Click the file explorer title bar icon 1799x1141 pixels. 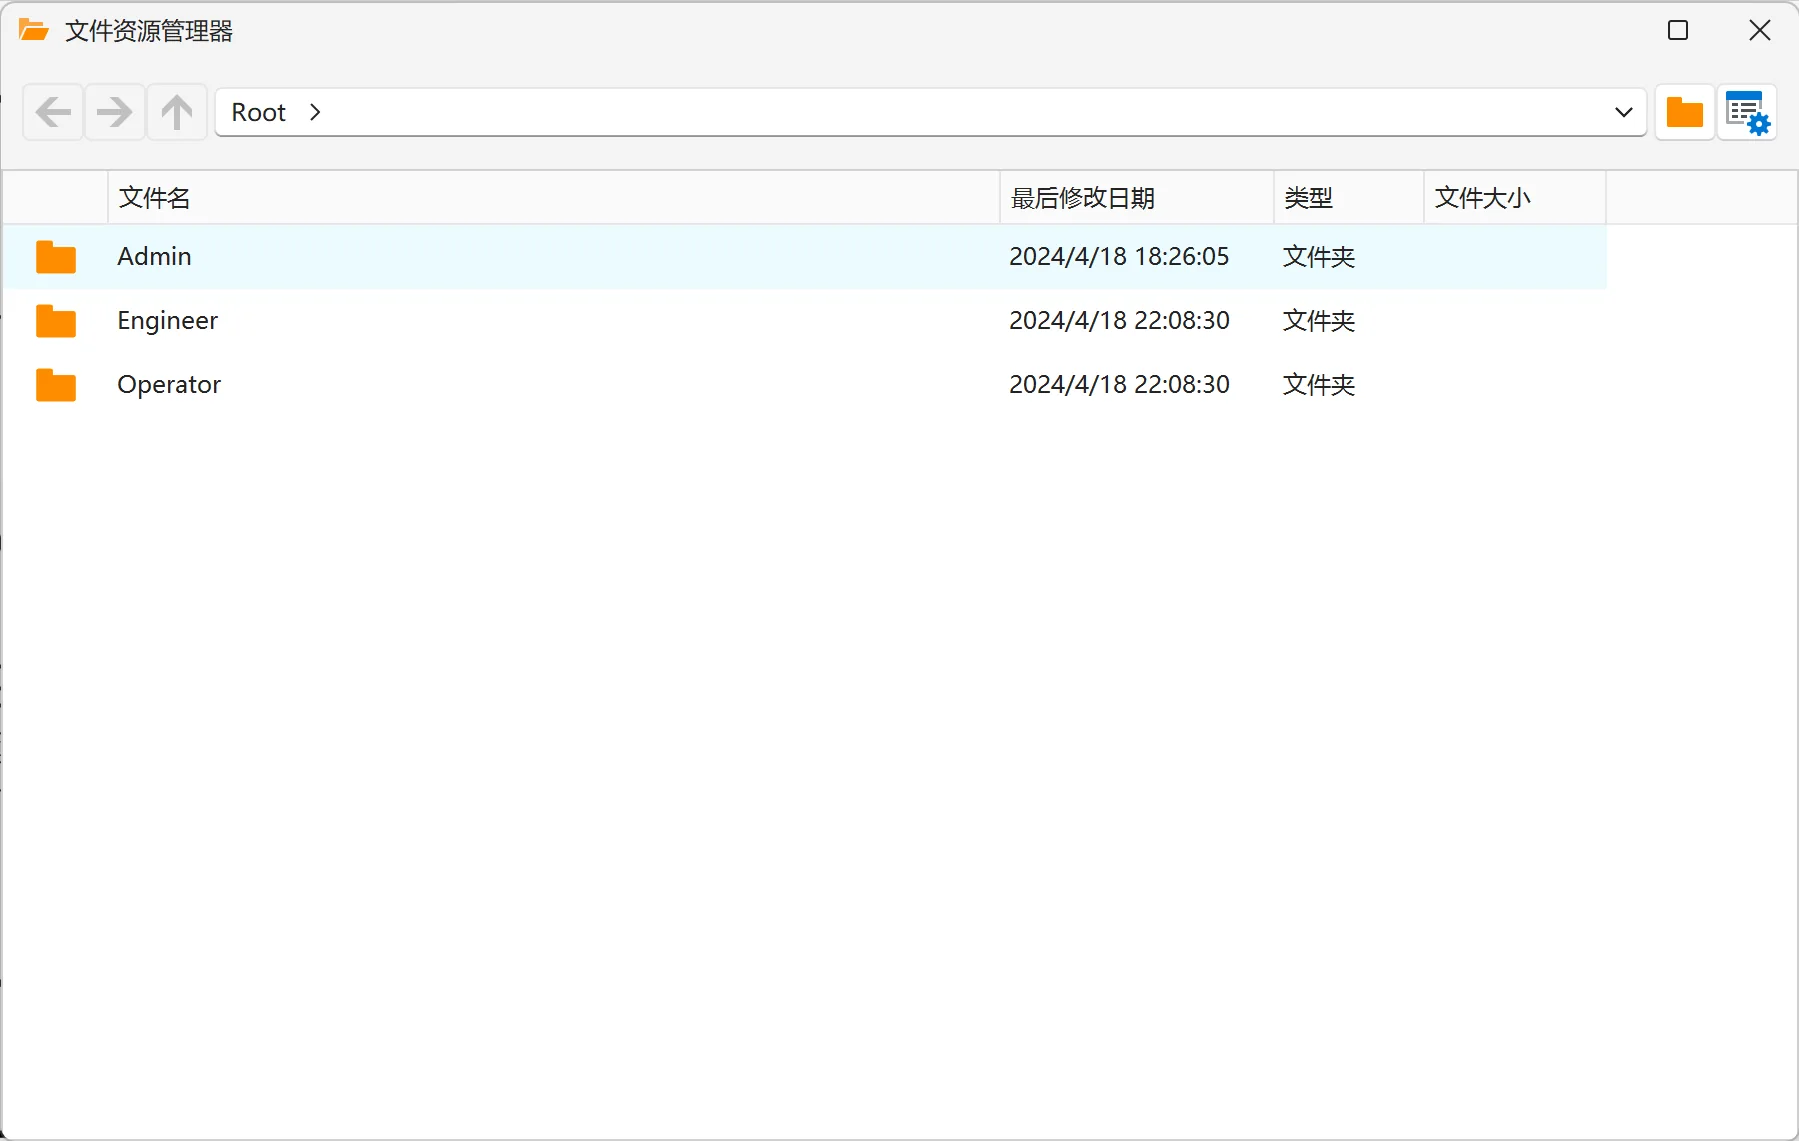(x=34, y=31)
